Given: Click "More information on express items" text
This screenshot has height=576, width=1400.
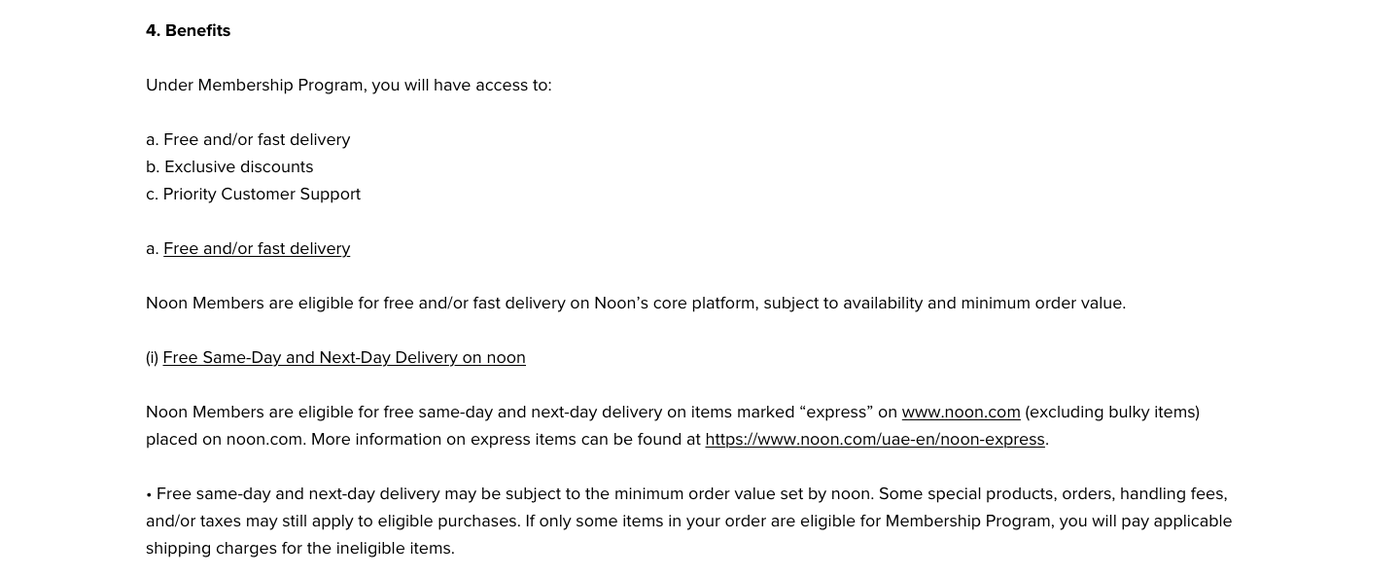Looking at the screenshot, I should (x=421, y=439).
